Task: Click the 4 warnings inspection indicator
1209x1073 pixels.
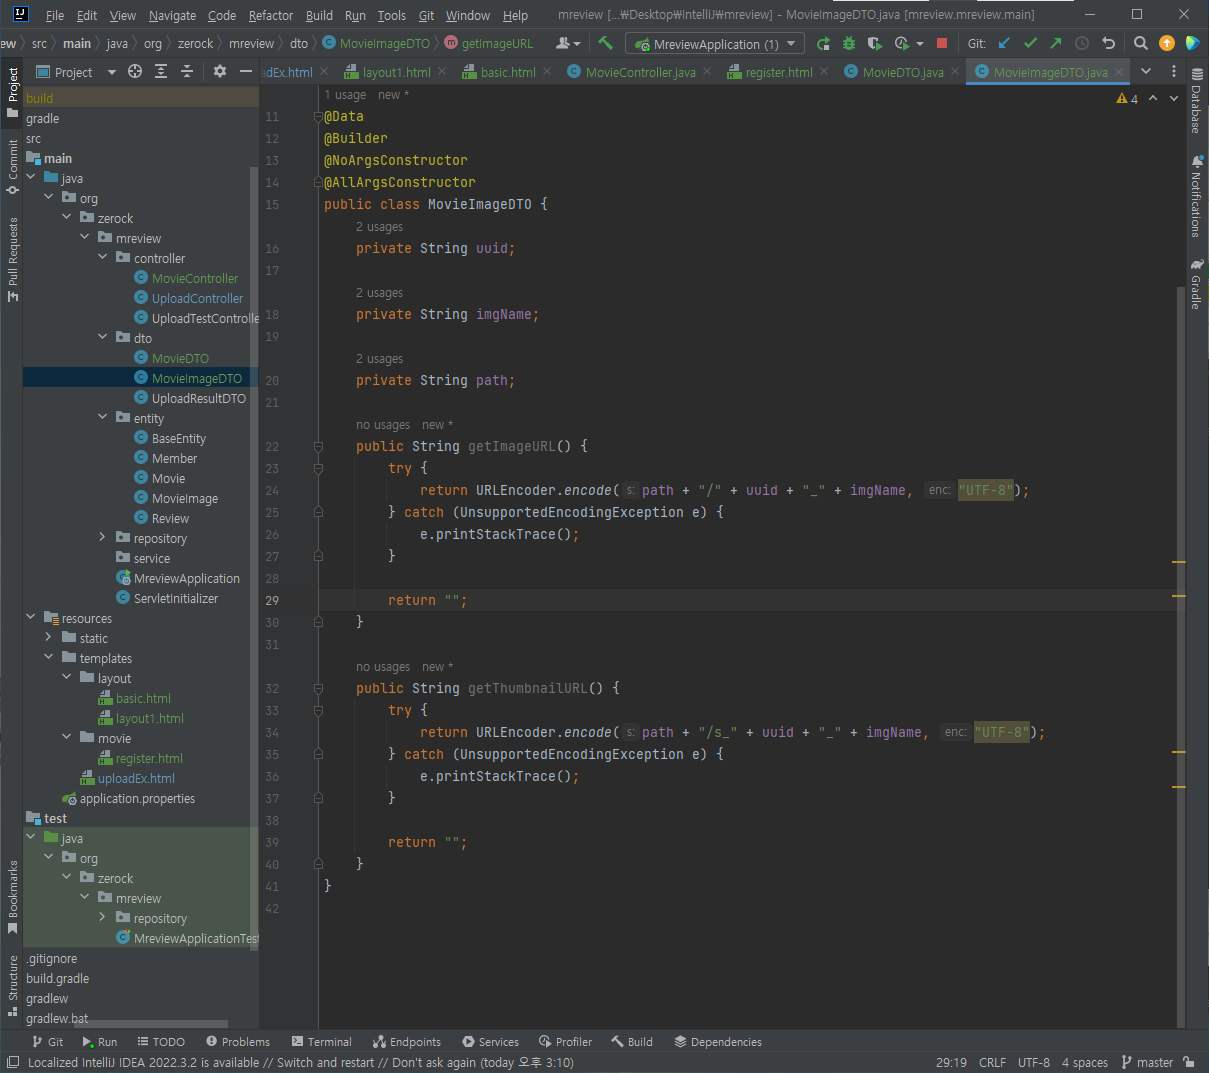Action: (x=1127, y=98)
